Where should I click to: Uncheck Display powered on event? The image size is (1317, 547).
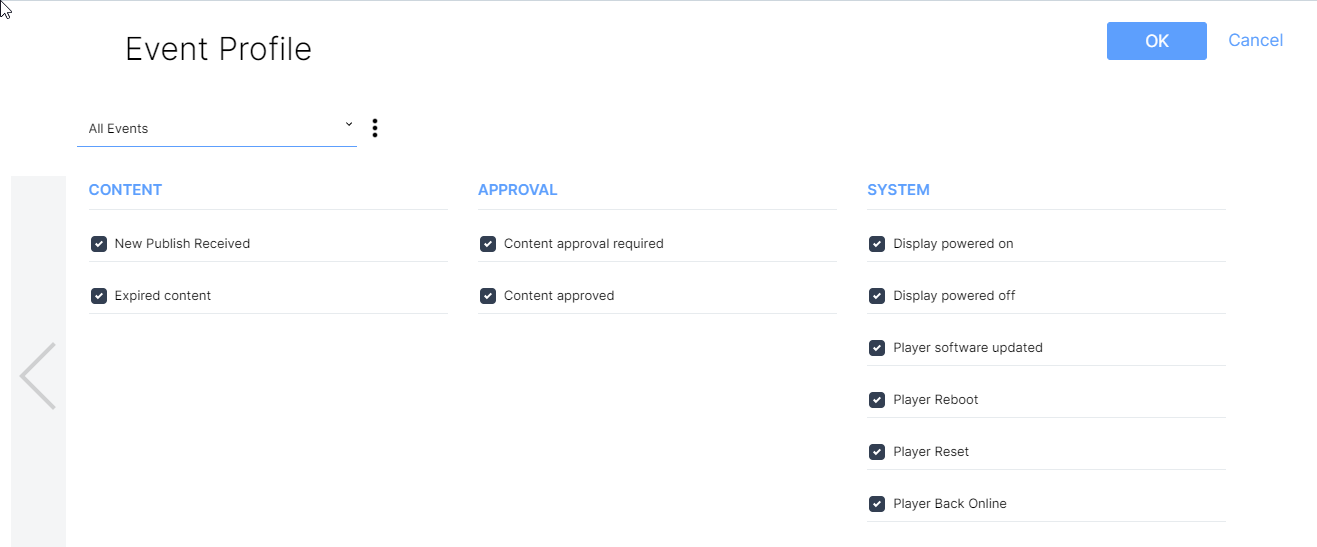[x=877, y=244]
